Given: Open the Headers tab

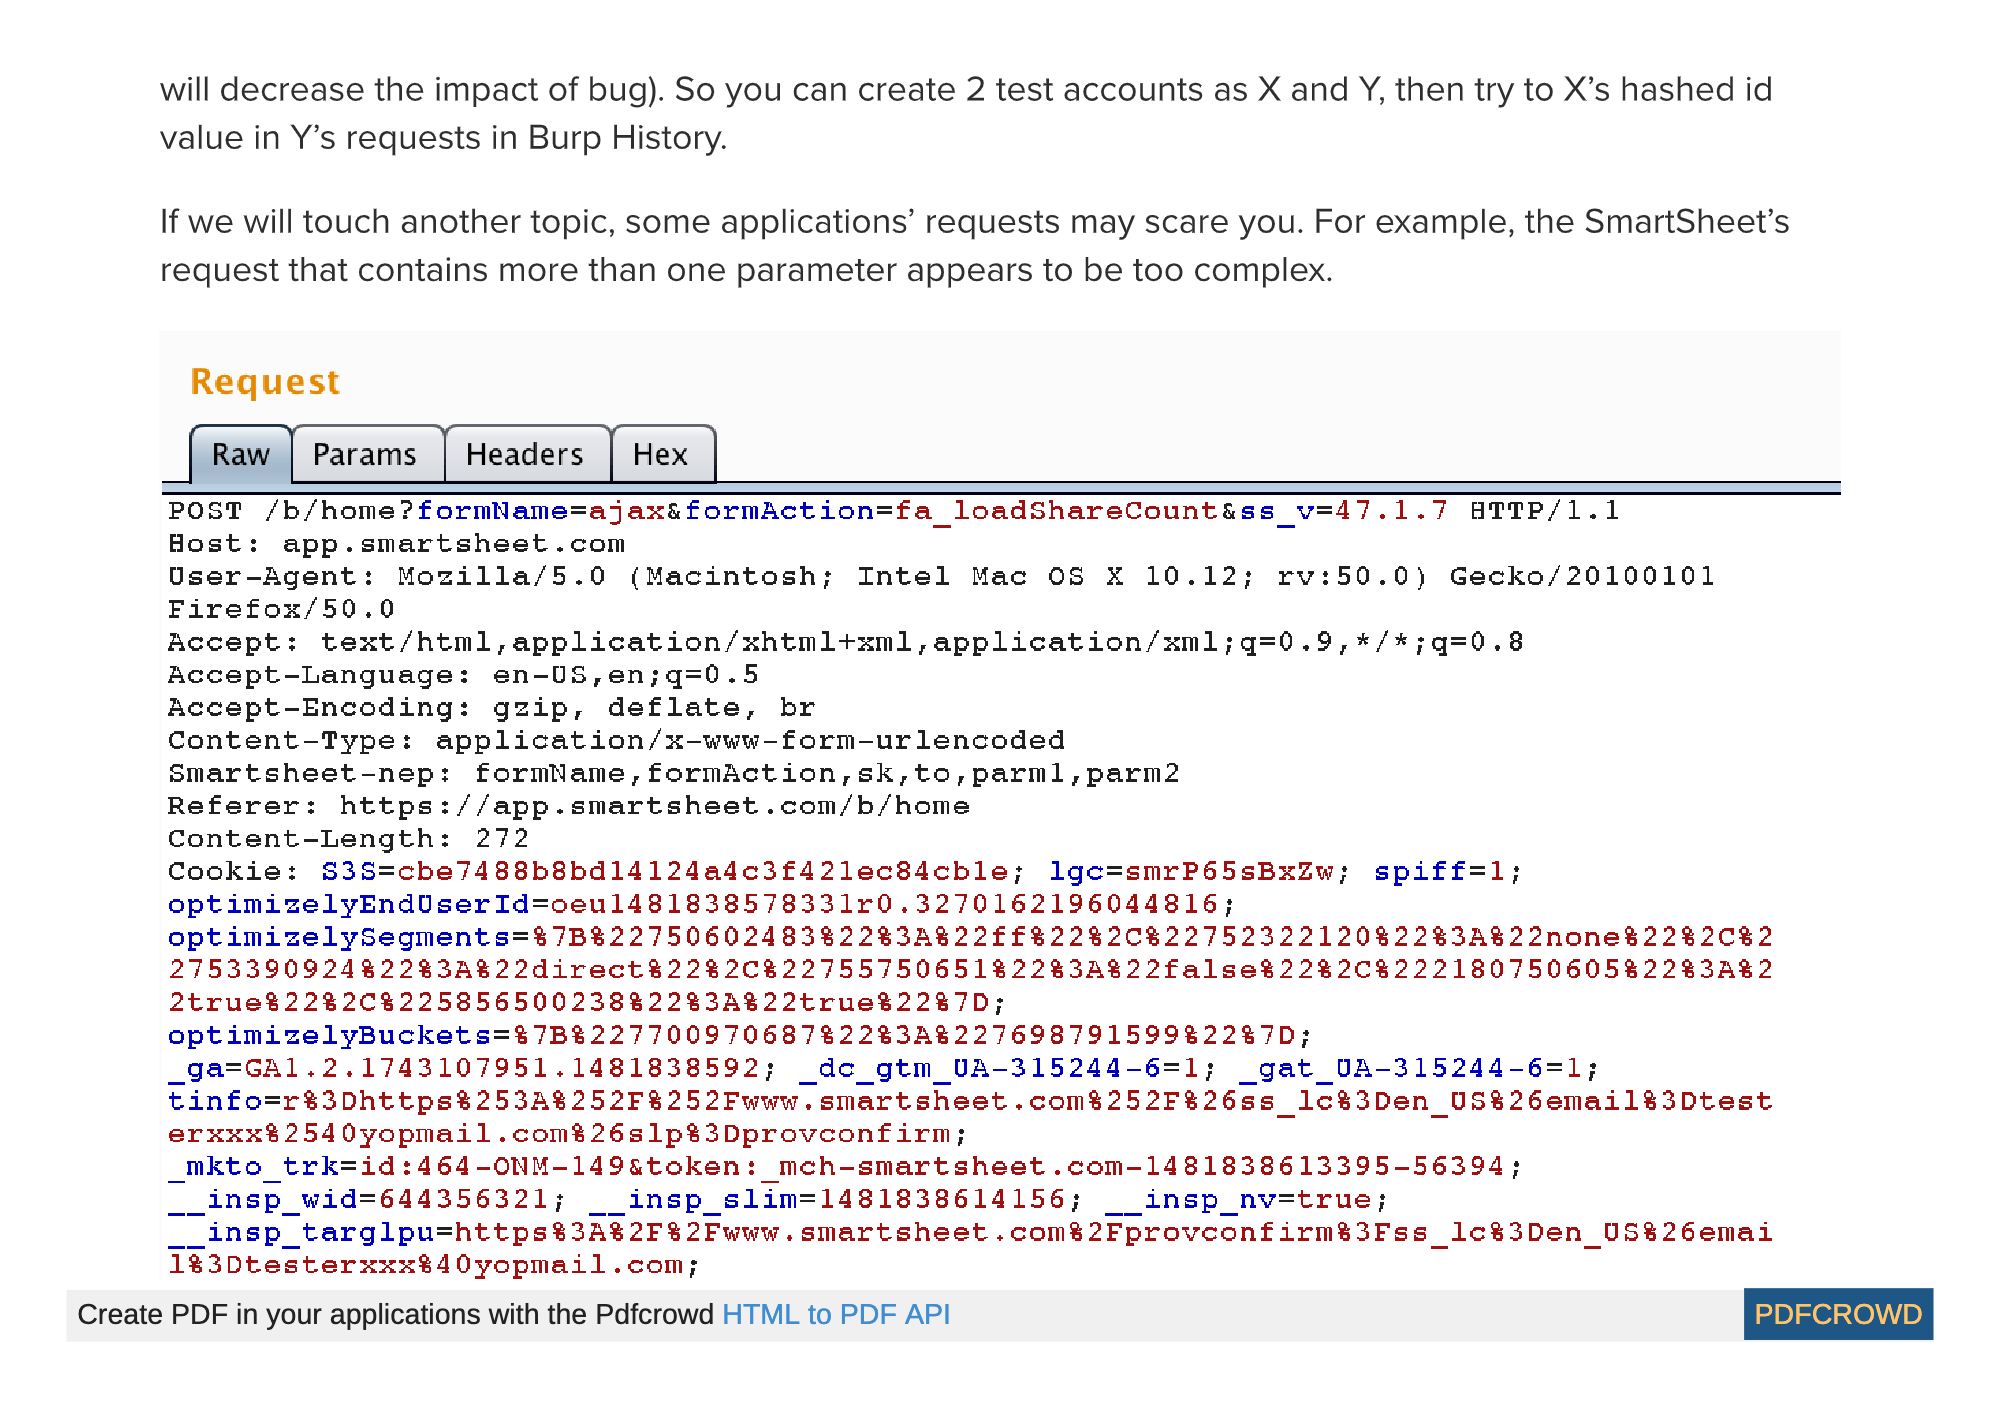Looking at the screenshot, I should pyautogui.click(x=524, y=455).
